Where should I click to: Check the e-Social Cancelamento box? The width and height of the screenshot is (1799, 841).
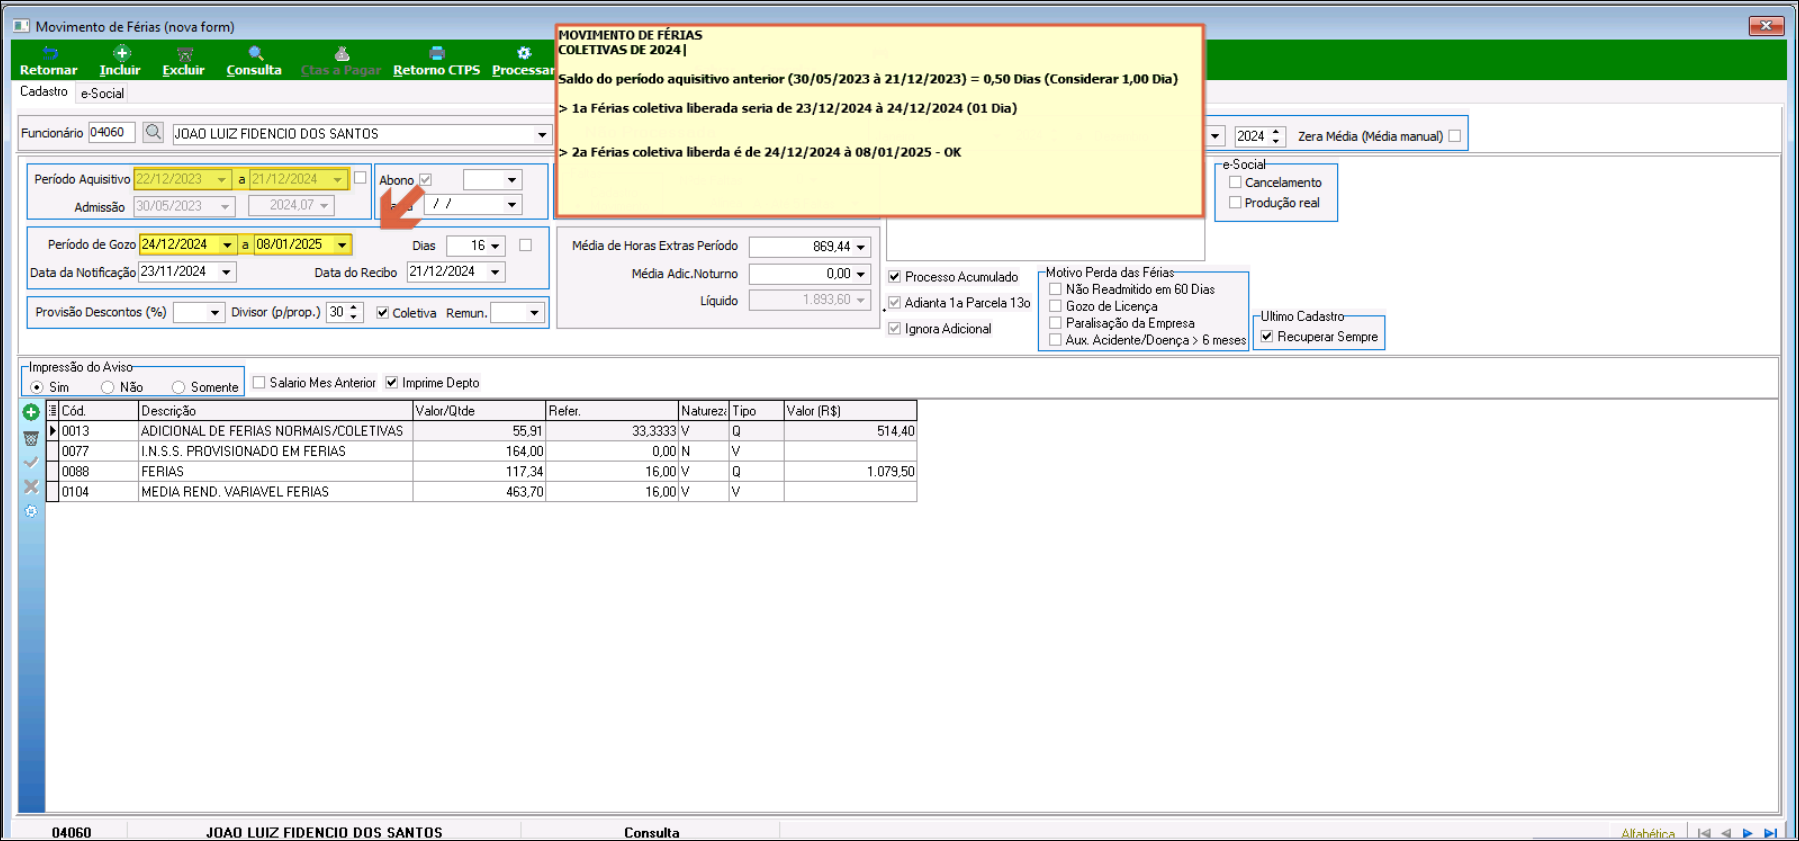pos(1235,182)
